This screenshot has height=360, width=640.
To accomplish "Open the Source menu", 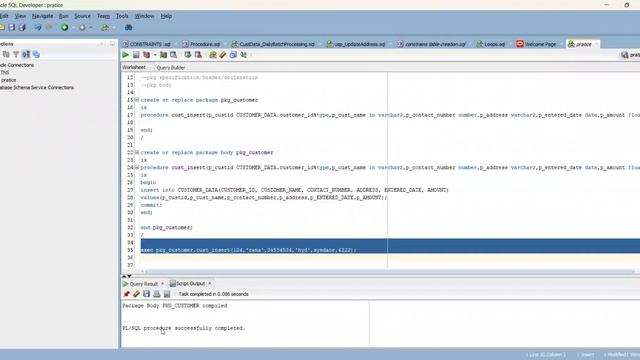I will [x=82, y=16].
